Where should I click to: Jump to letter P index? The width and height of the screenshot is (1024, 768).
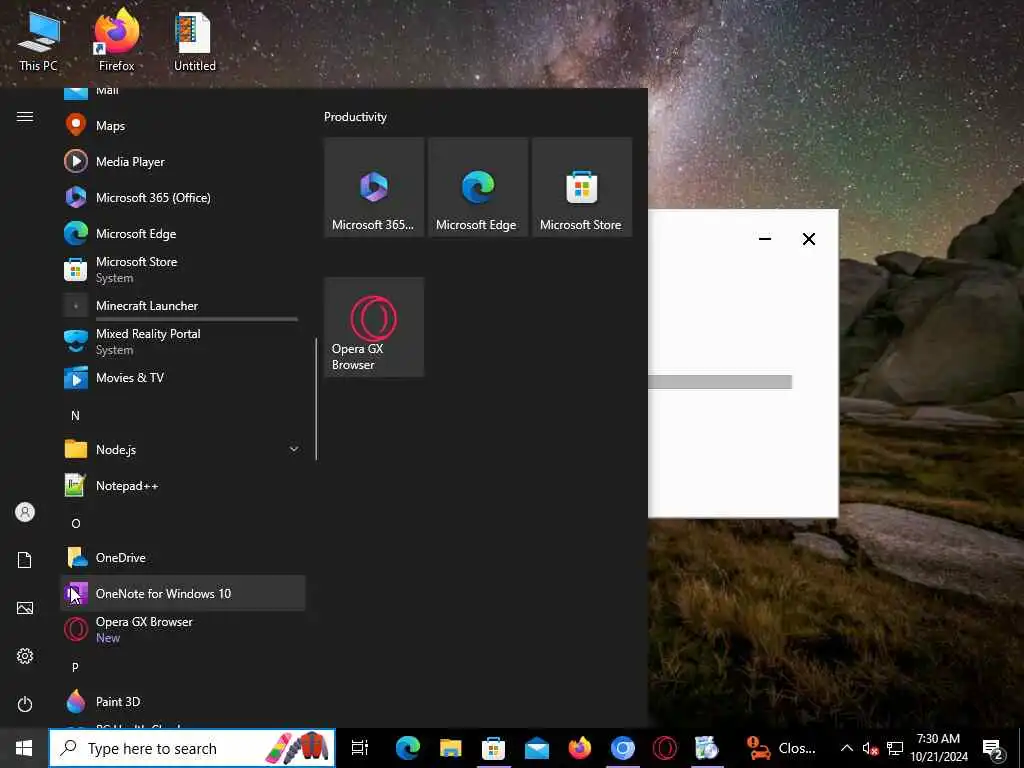(75, 667)
